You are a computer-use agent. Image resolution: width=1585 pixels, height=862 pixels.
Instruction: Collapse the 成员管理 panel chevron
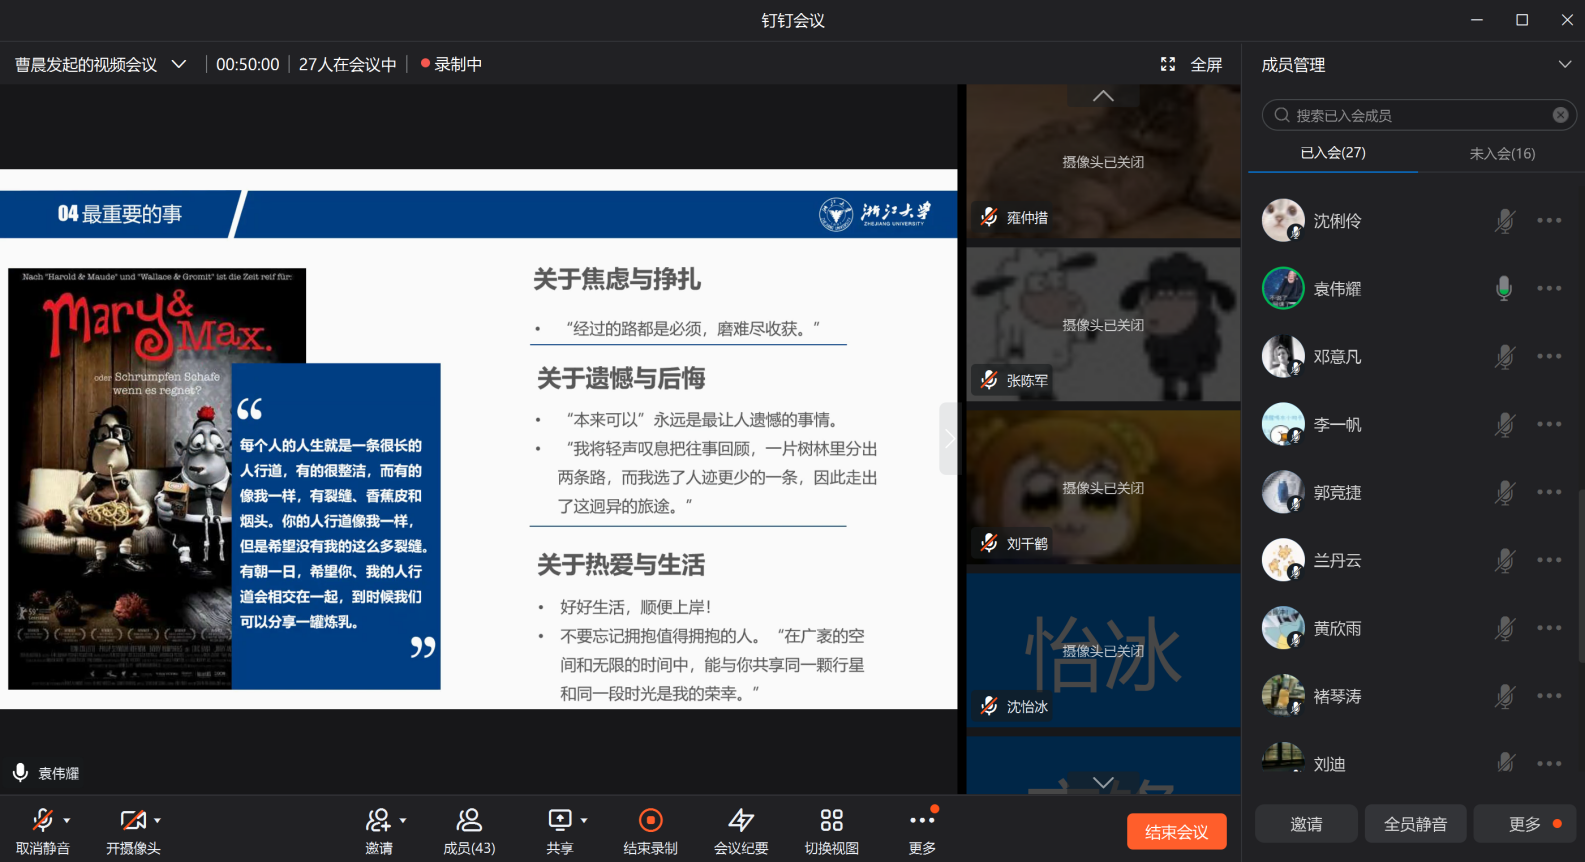coord(1565,64)
